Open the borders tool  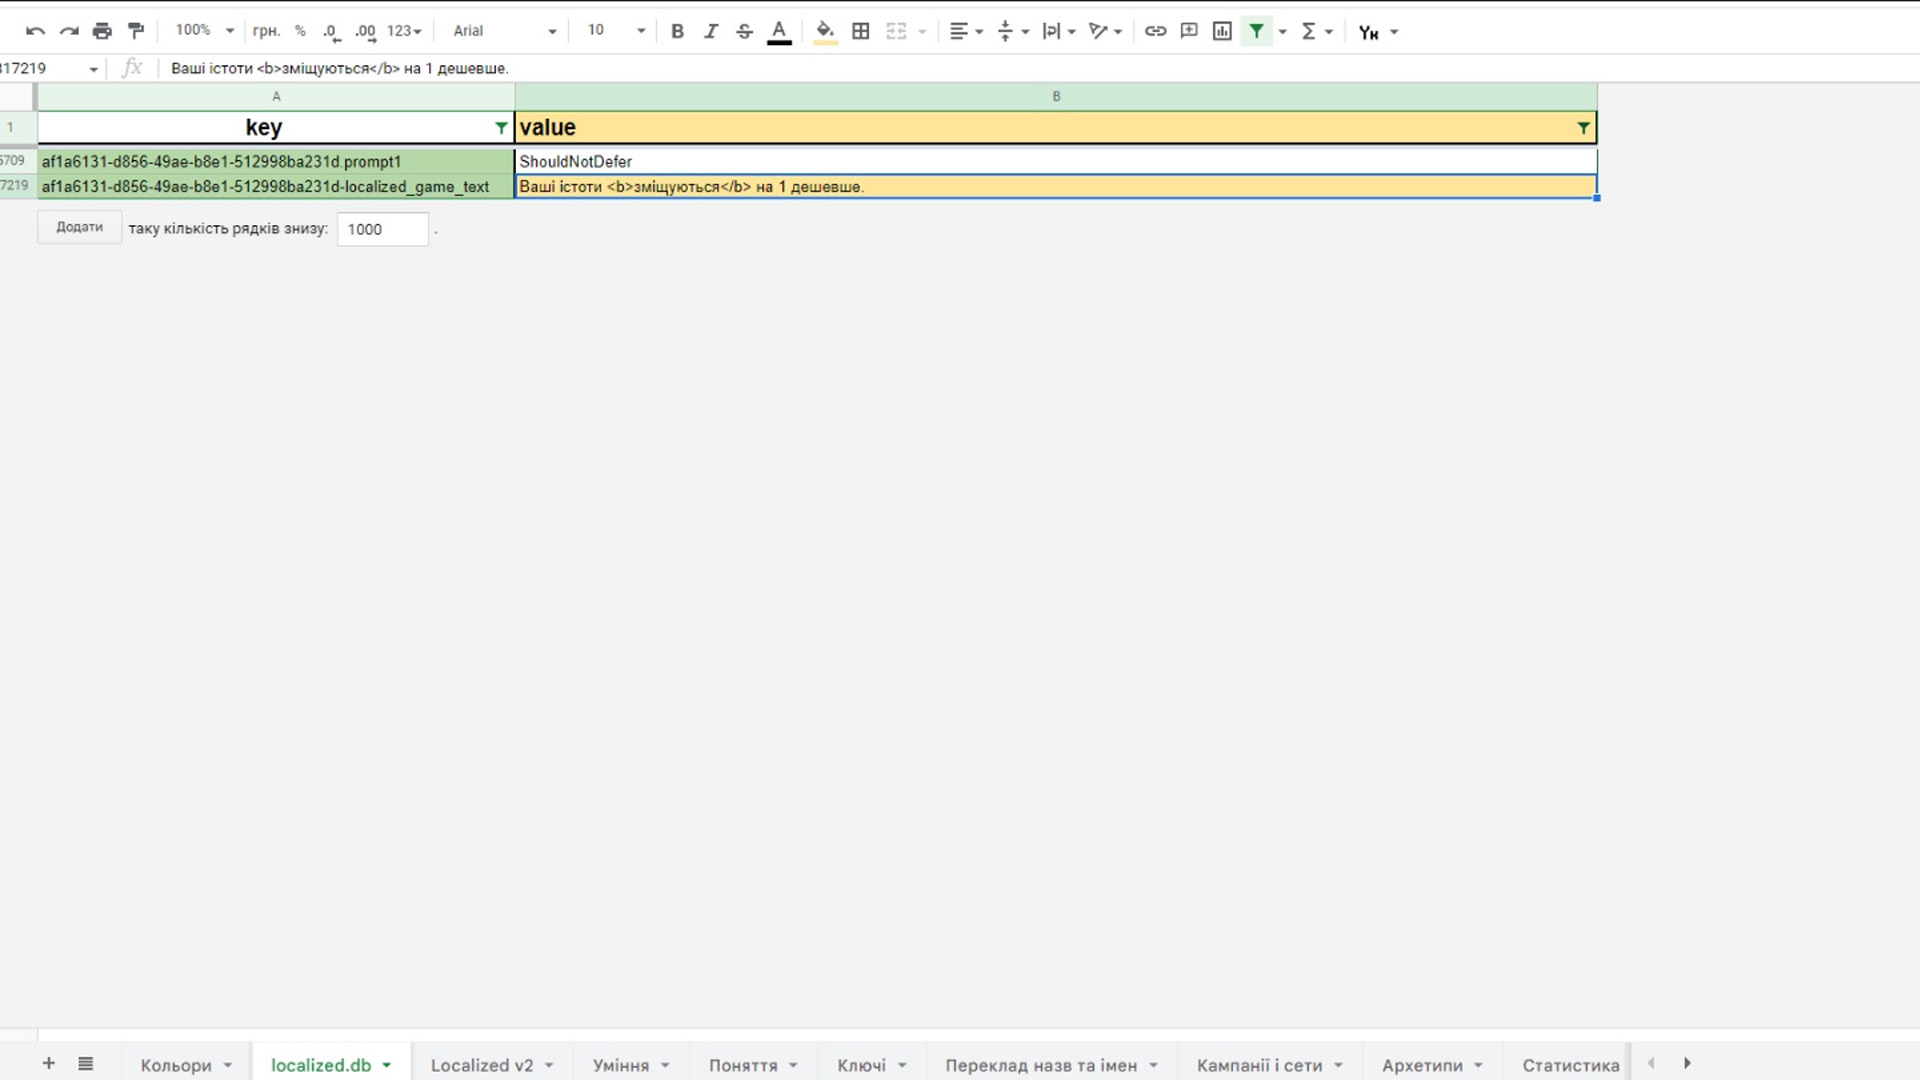click(860, 31)
